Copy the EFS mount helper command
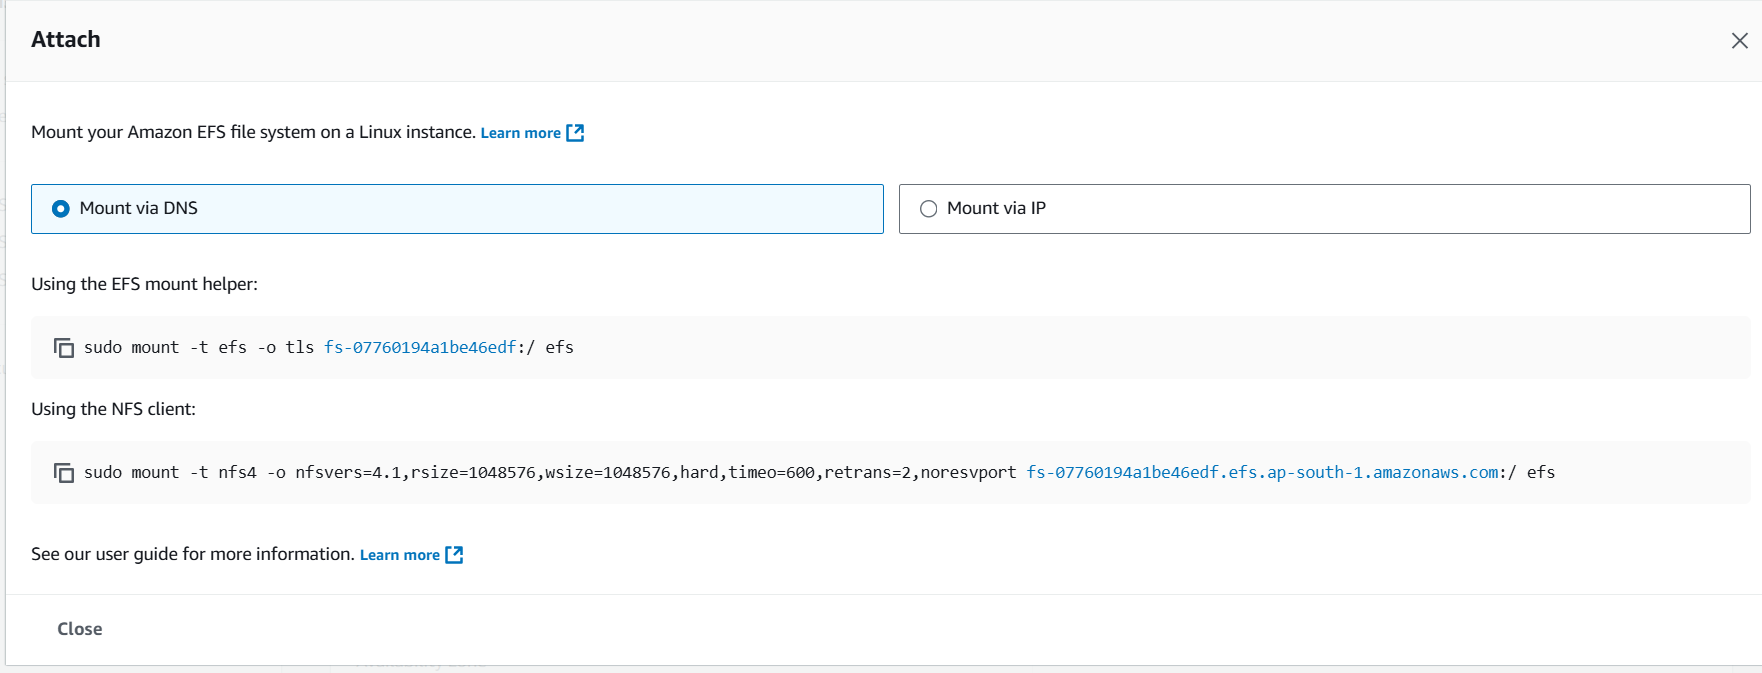Screen dimensions: 1762x673 64,348
